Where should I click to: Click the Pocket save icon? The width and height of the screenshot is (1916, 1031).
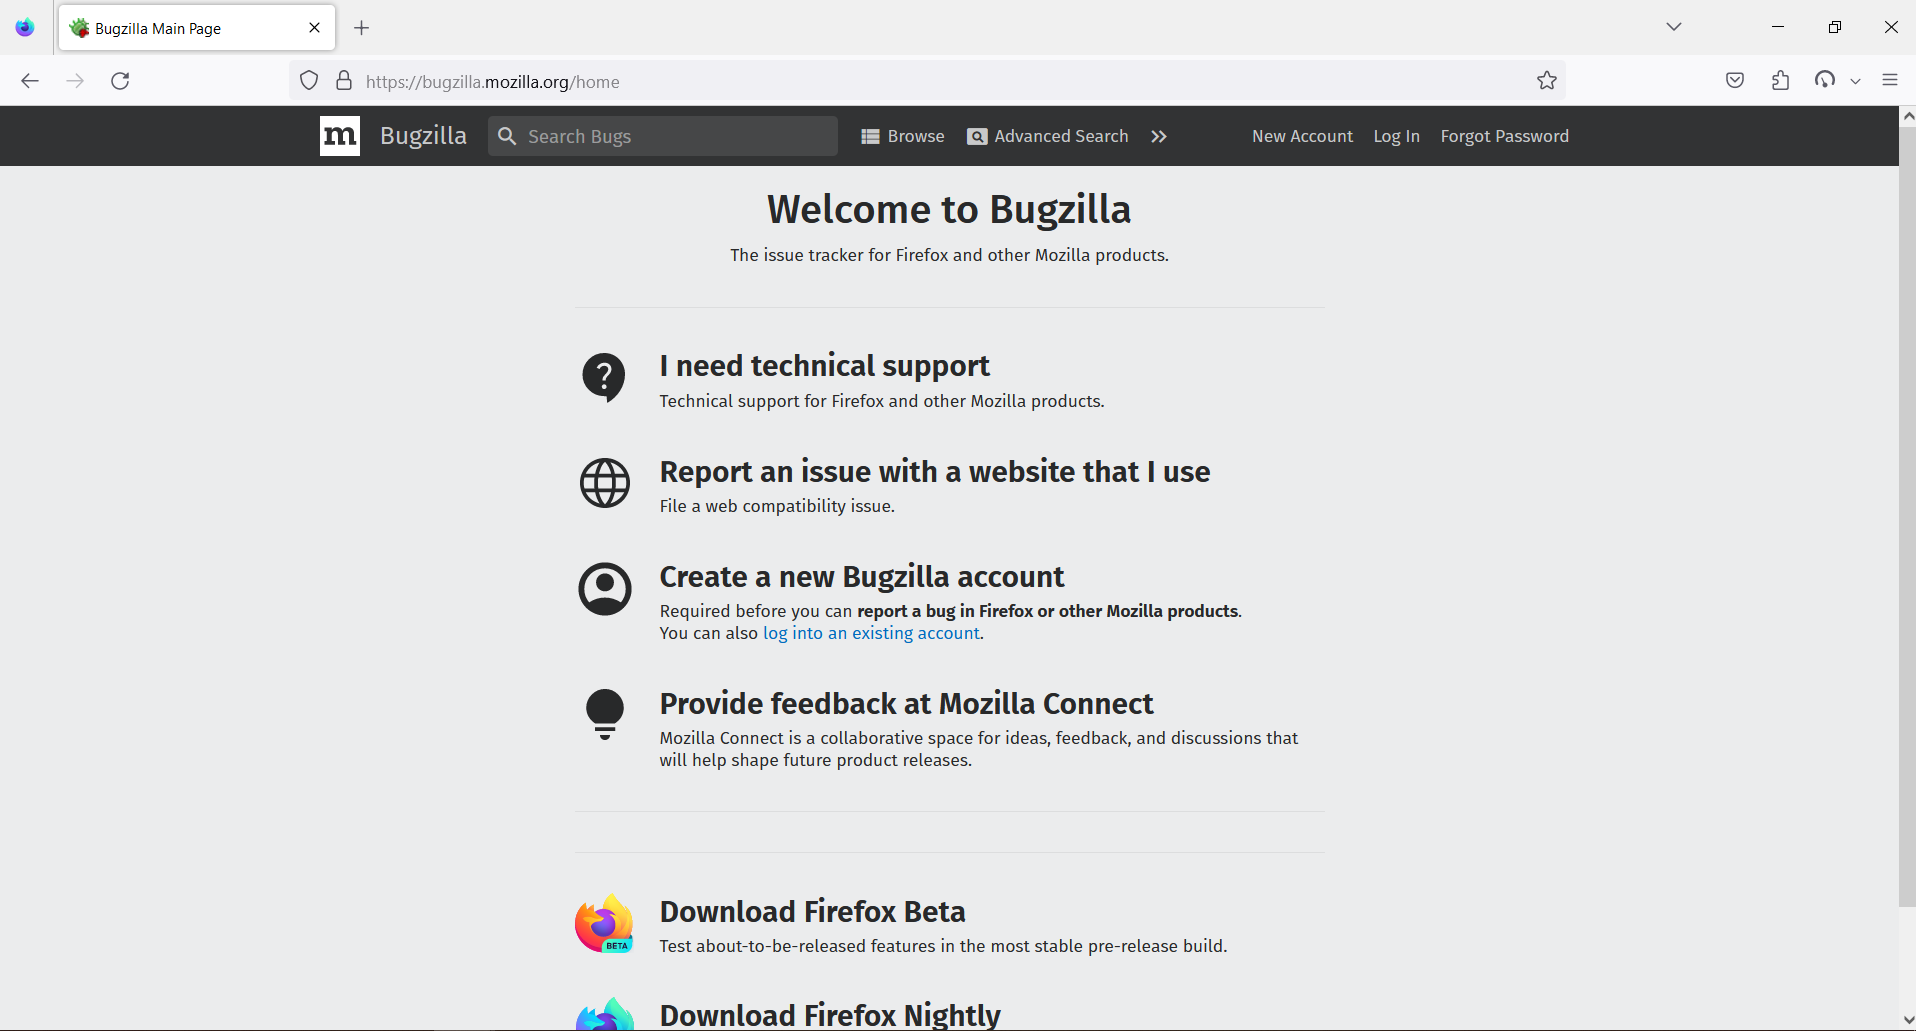1735,80
